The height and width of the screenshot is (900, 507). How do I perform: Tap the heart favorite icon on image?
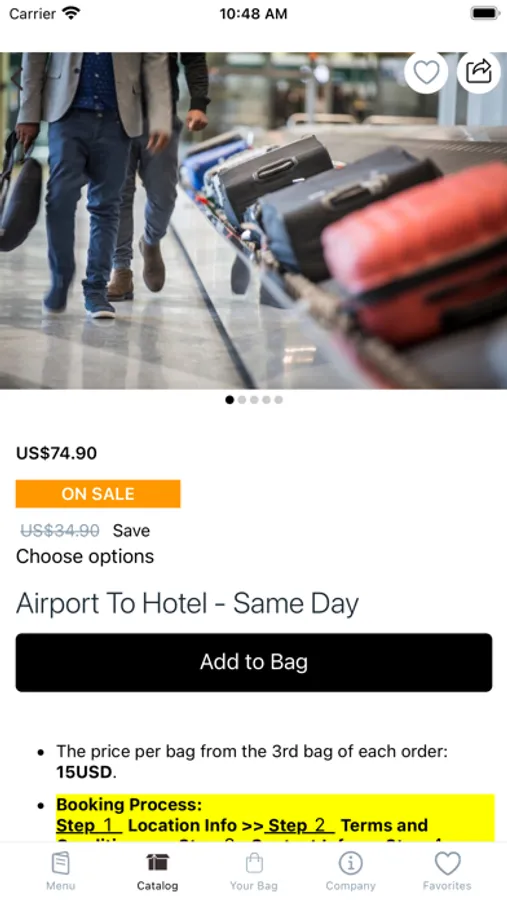426,72
